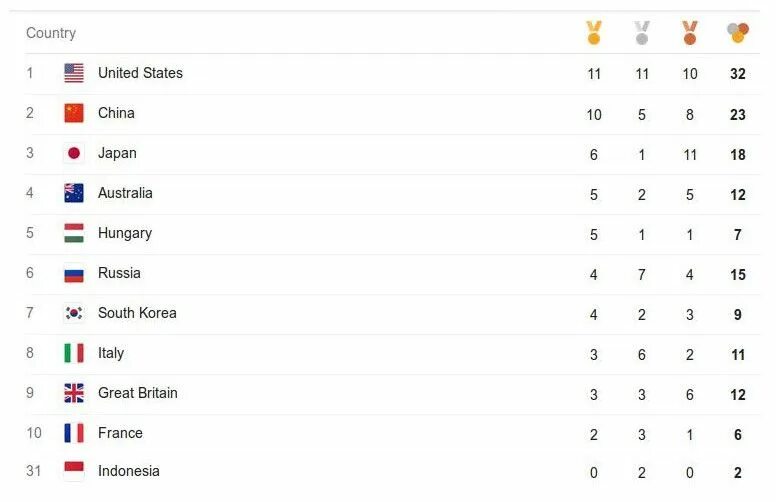Click the Hungary flag icon
The image size is (776, 502).
pyautogui.click(x=74, y=233)
